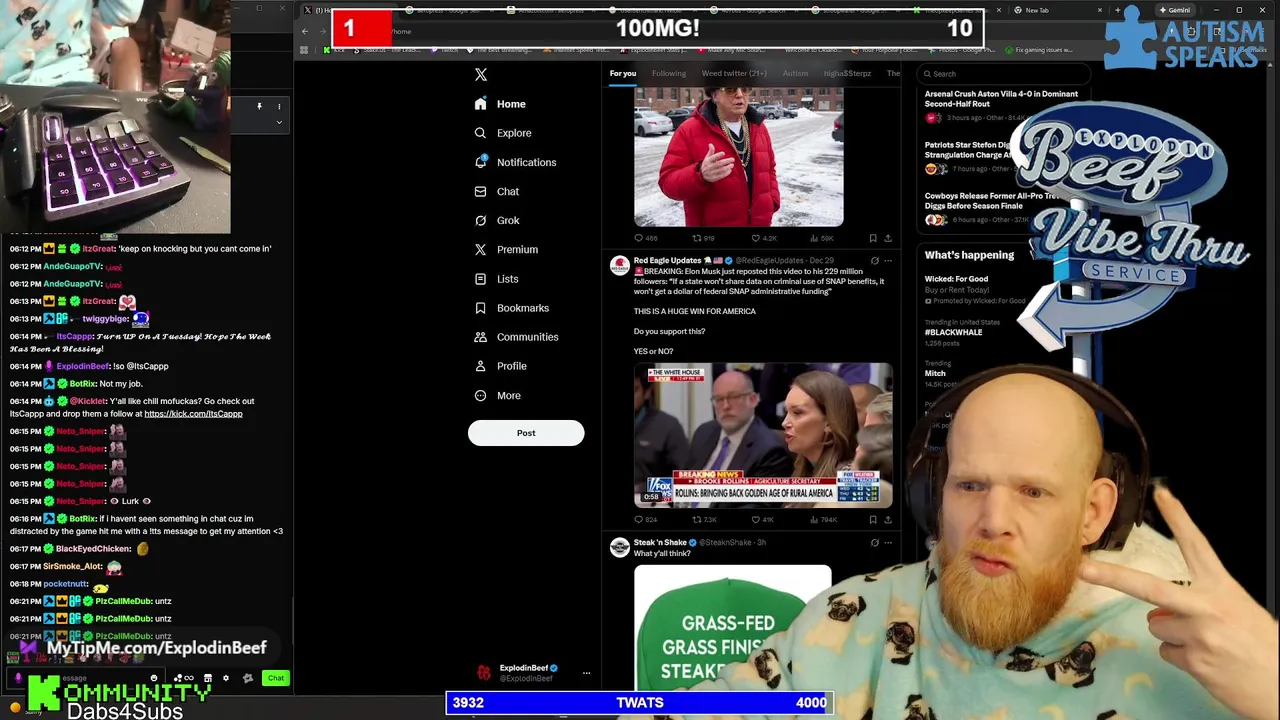
Task: Like the Red Eagle Updates post
Action: coord(756,519)
